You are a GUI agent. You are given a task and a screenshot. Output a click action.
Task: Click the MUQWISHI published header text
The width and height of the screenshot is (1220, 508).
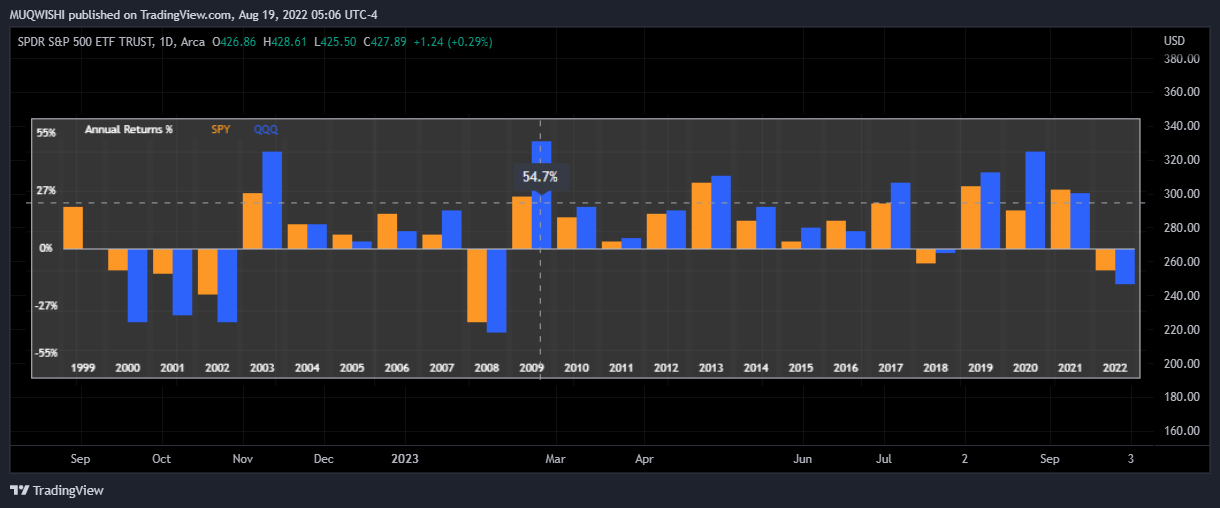pyautogui.click(x=195, y=14)
